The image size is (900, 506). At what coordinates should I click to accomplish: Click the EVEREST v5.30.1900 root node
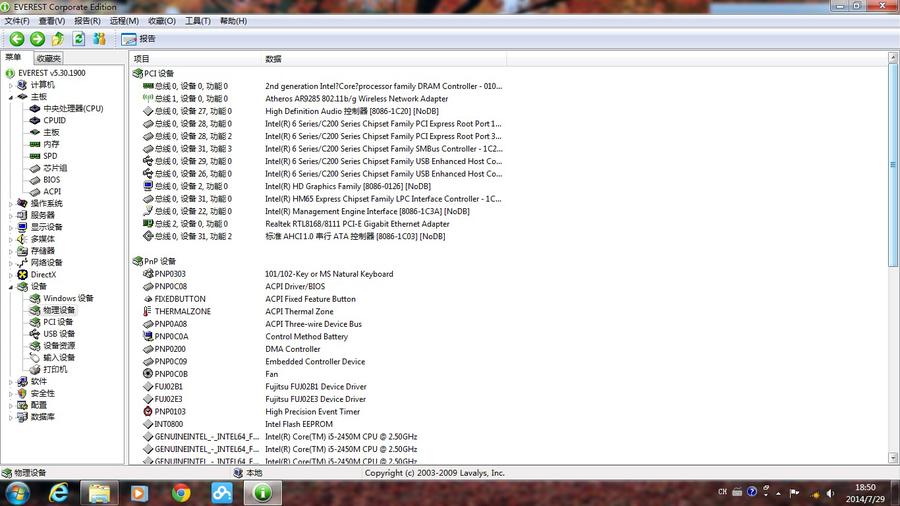click(51, 73)
